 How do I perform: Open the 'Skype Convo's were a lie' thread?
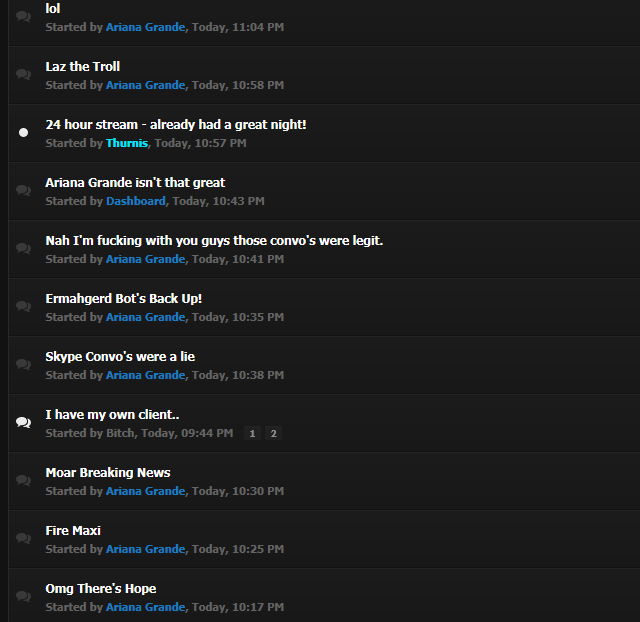[120, 357]
